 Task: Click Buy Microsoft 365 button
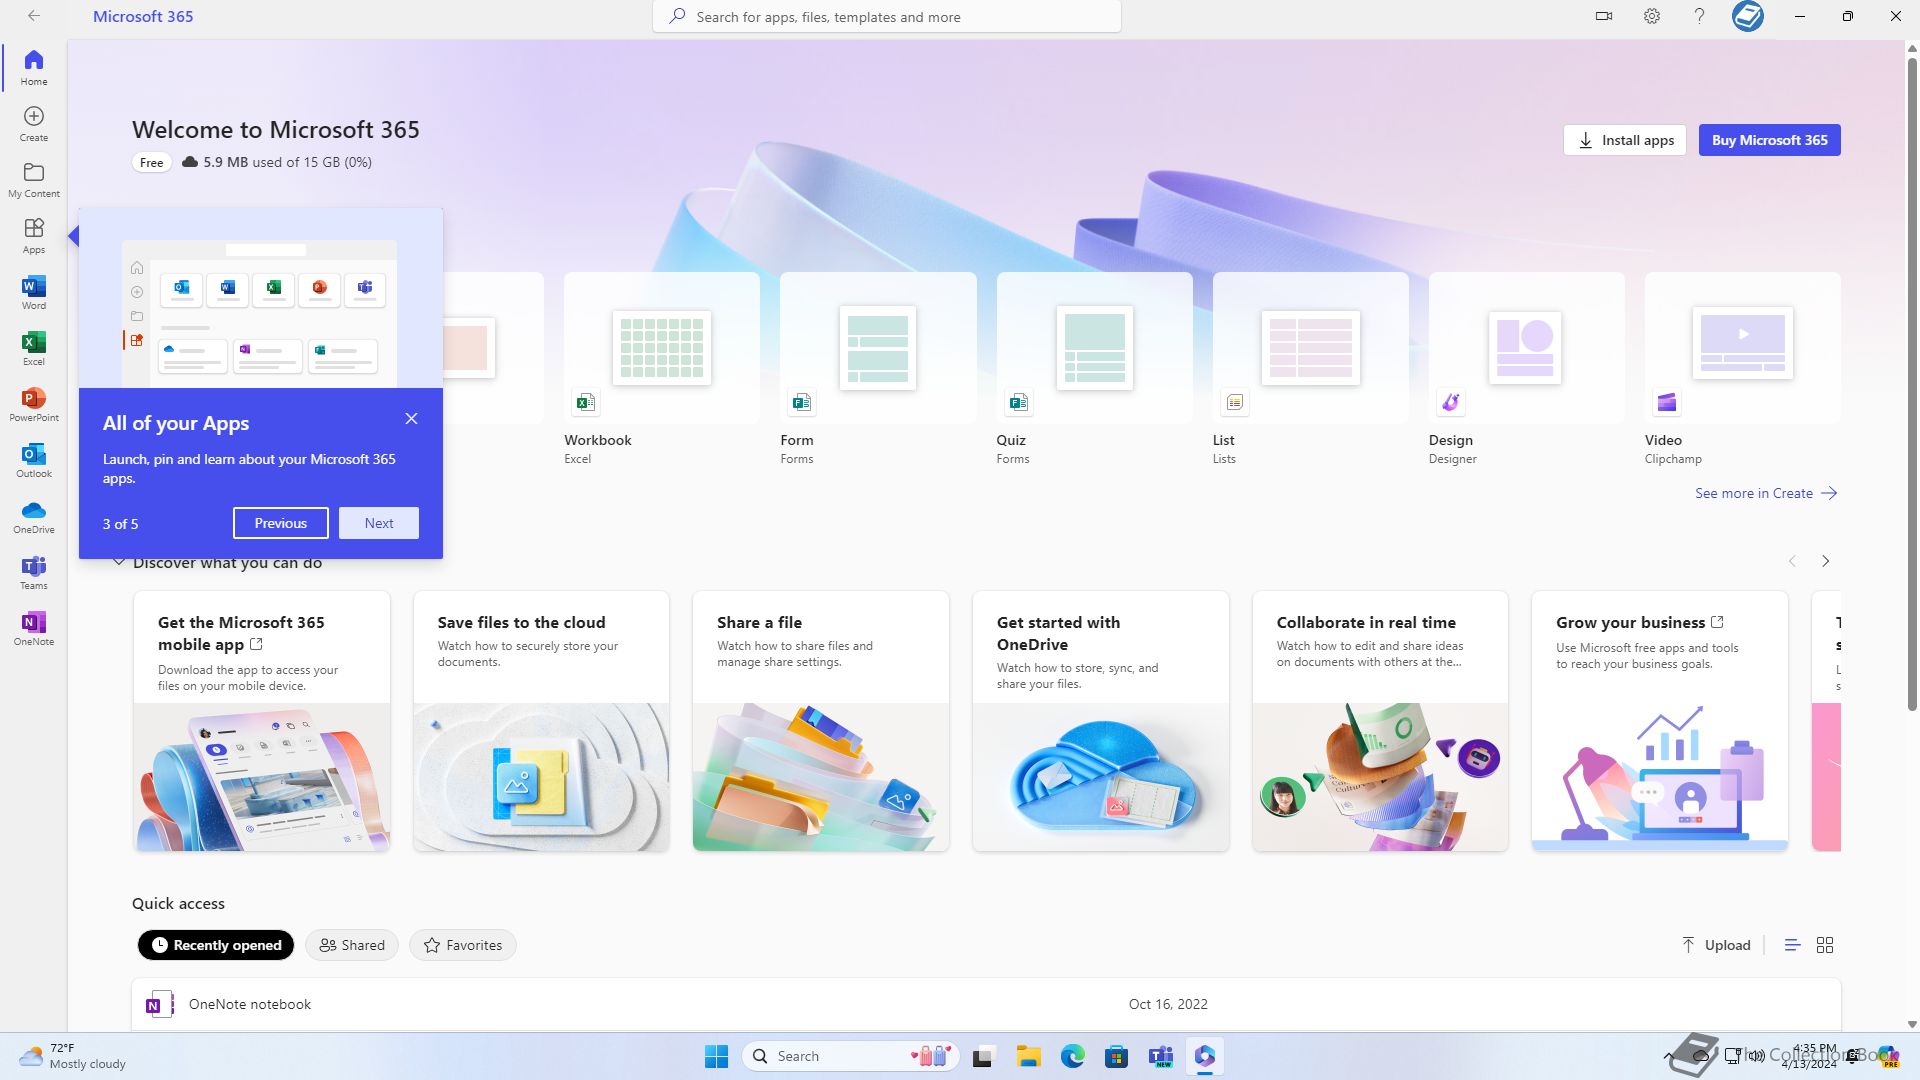[x=1770, y=140]
